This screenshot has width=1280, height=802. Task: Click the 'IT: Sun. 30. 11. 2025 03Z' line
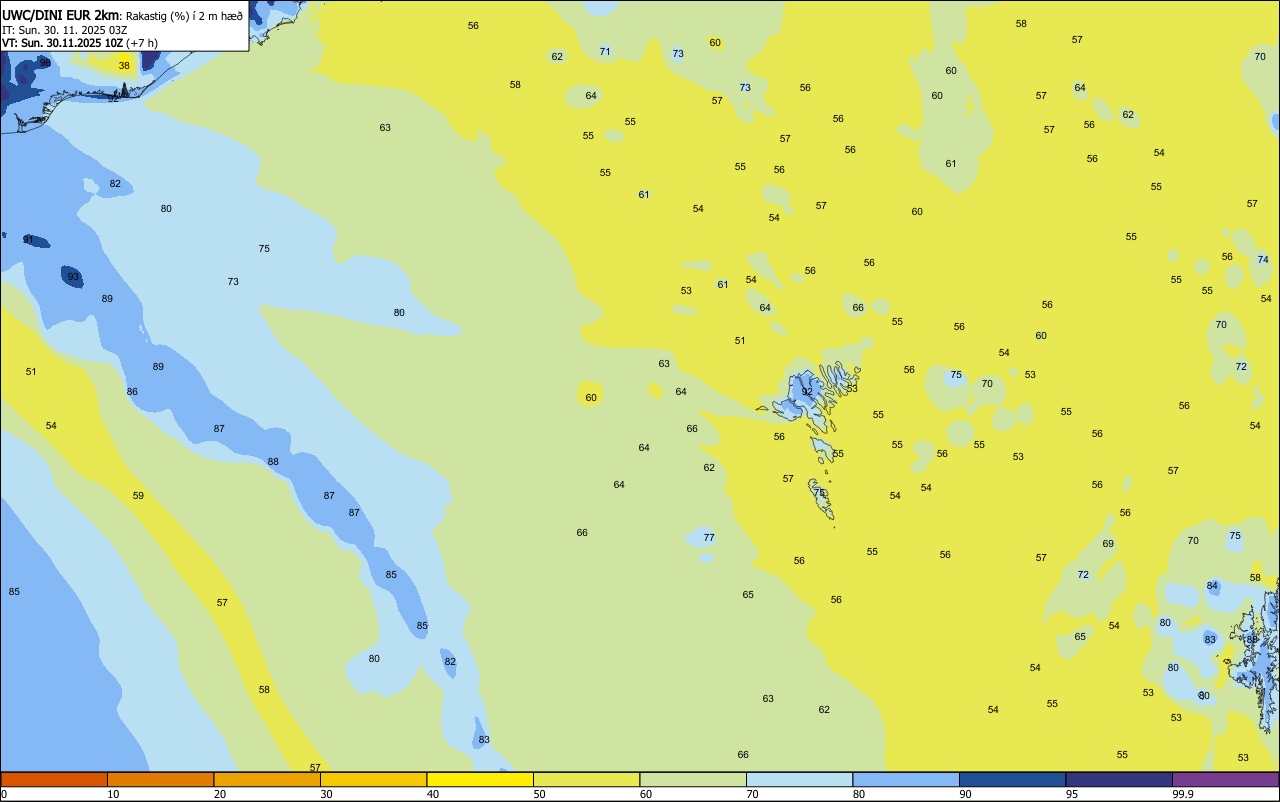64,29
